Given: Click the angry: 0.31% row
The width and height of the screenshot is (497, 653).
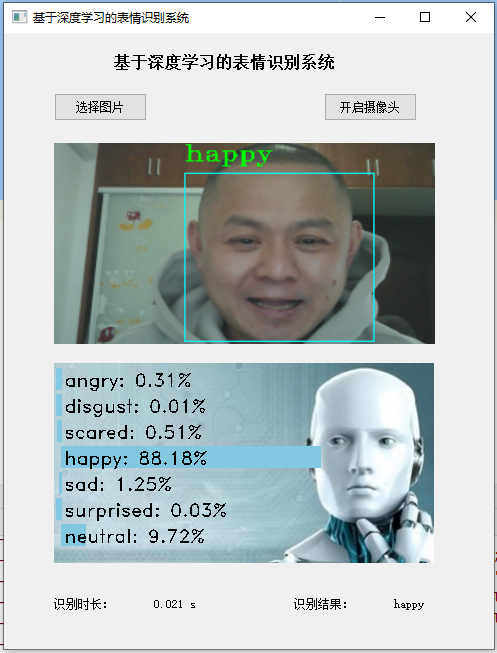Looking at the screenshot, I should (x=124, y=380).
